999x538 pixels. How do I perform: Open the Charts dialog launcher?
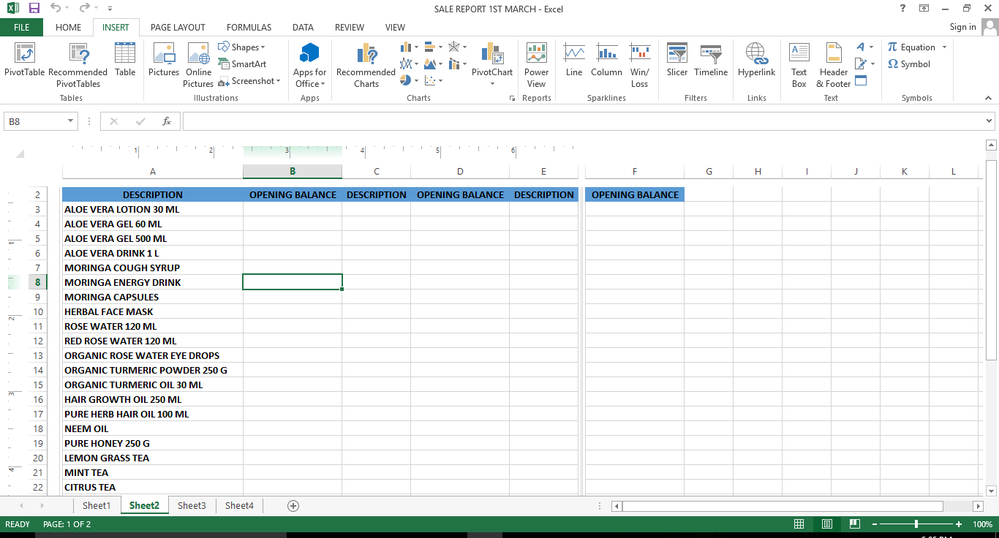(x=512, y=98)
